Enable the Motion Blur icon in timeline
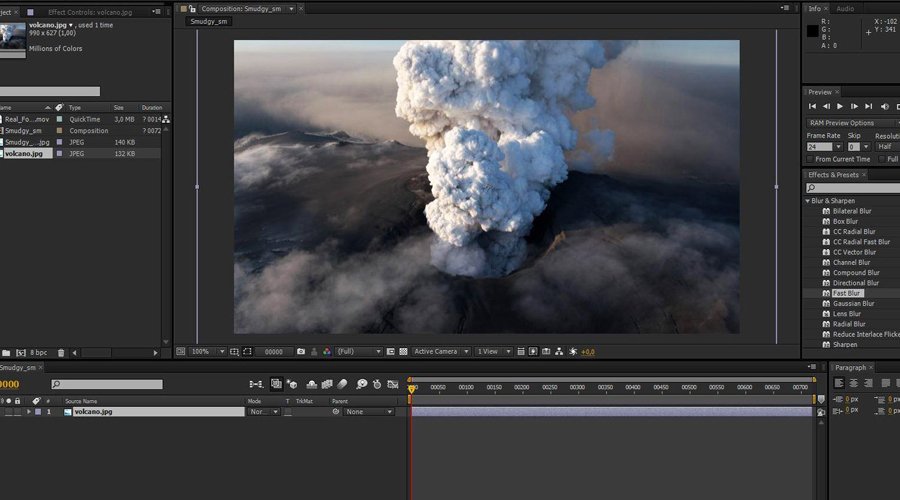 click(342, 384)
